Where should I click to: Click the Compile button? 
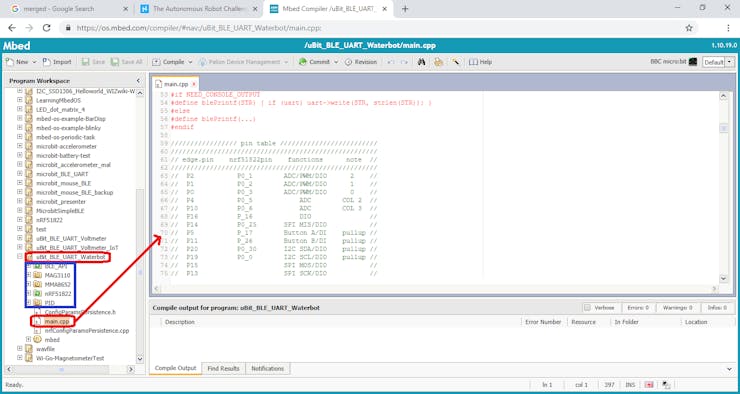(169, 62)
